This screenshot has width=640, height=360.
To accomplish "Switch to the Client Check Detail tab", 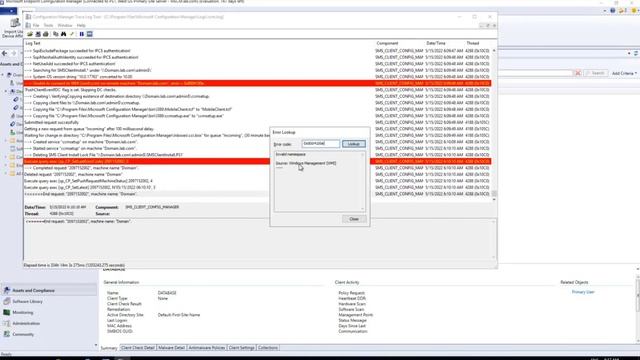I will coord(138,348).
